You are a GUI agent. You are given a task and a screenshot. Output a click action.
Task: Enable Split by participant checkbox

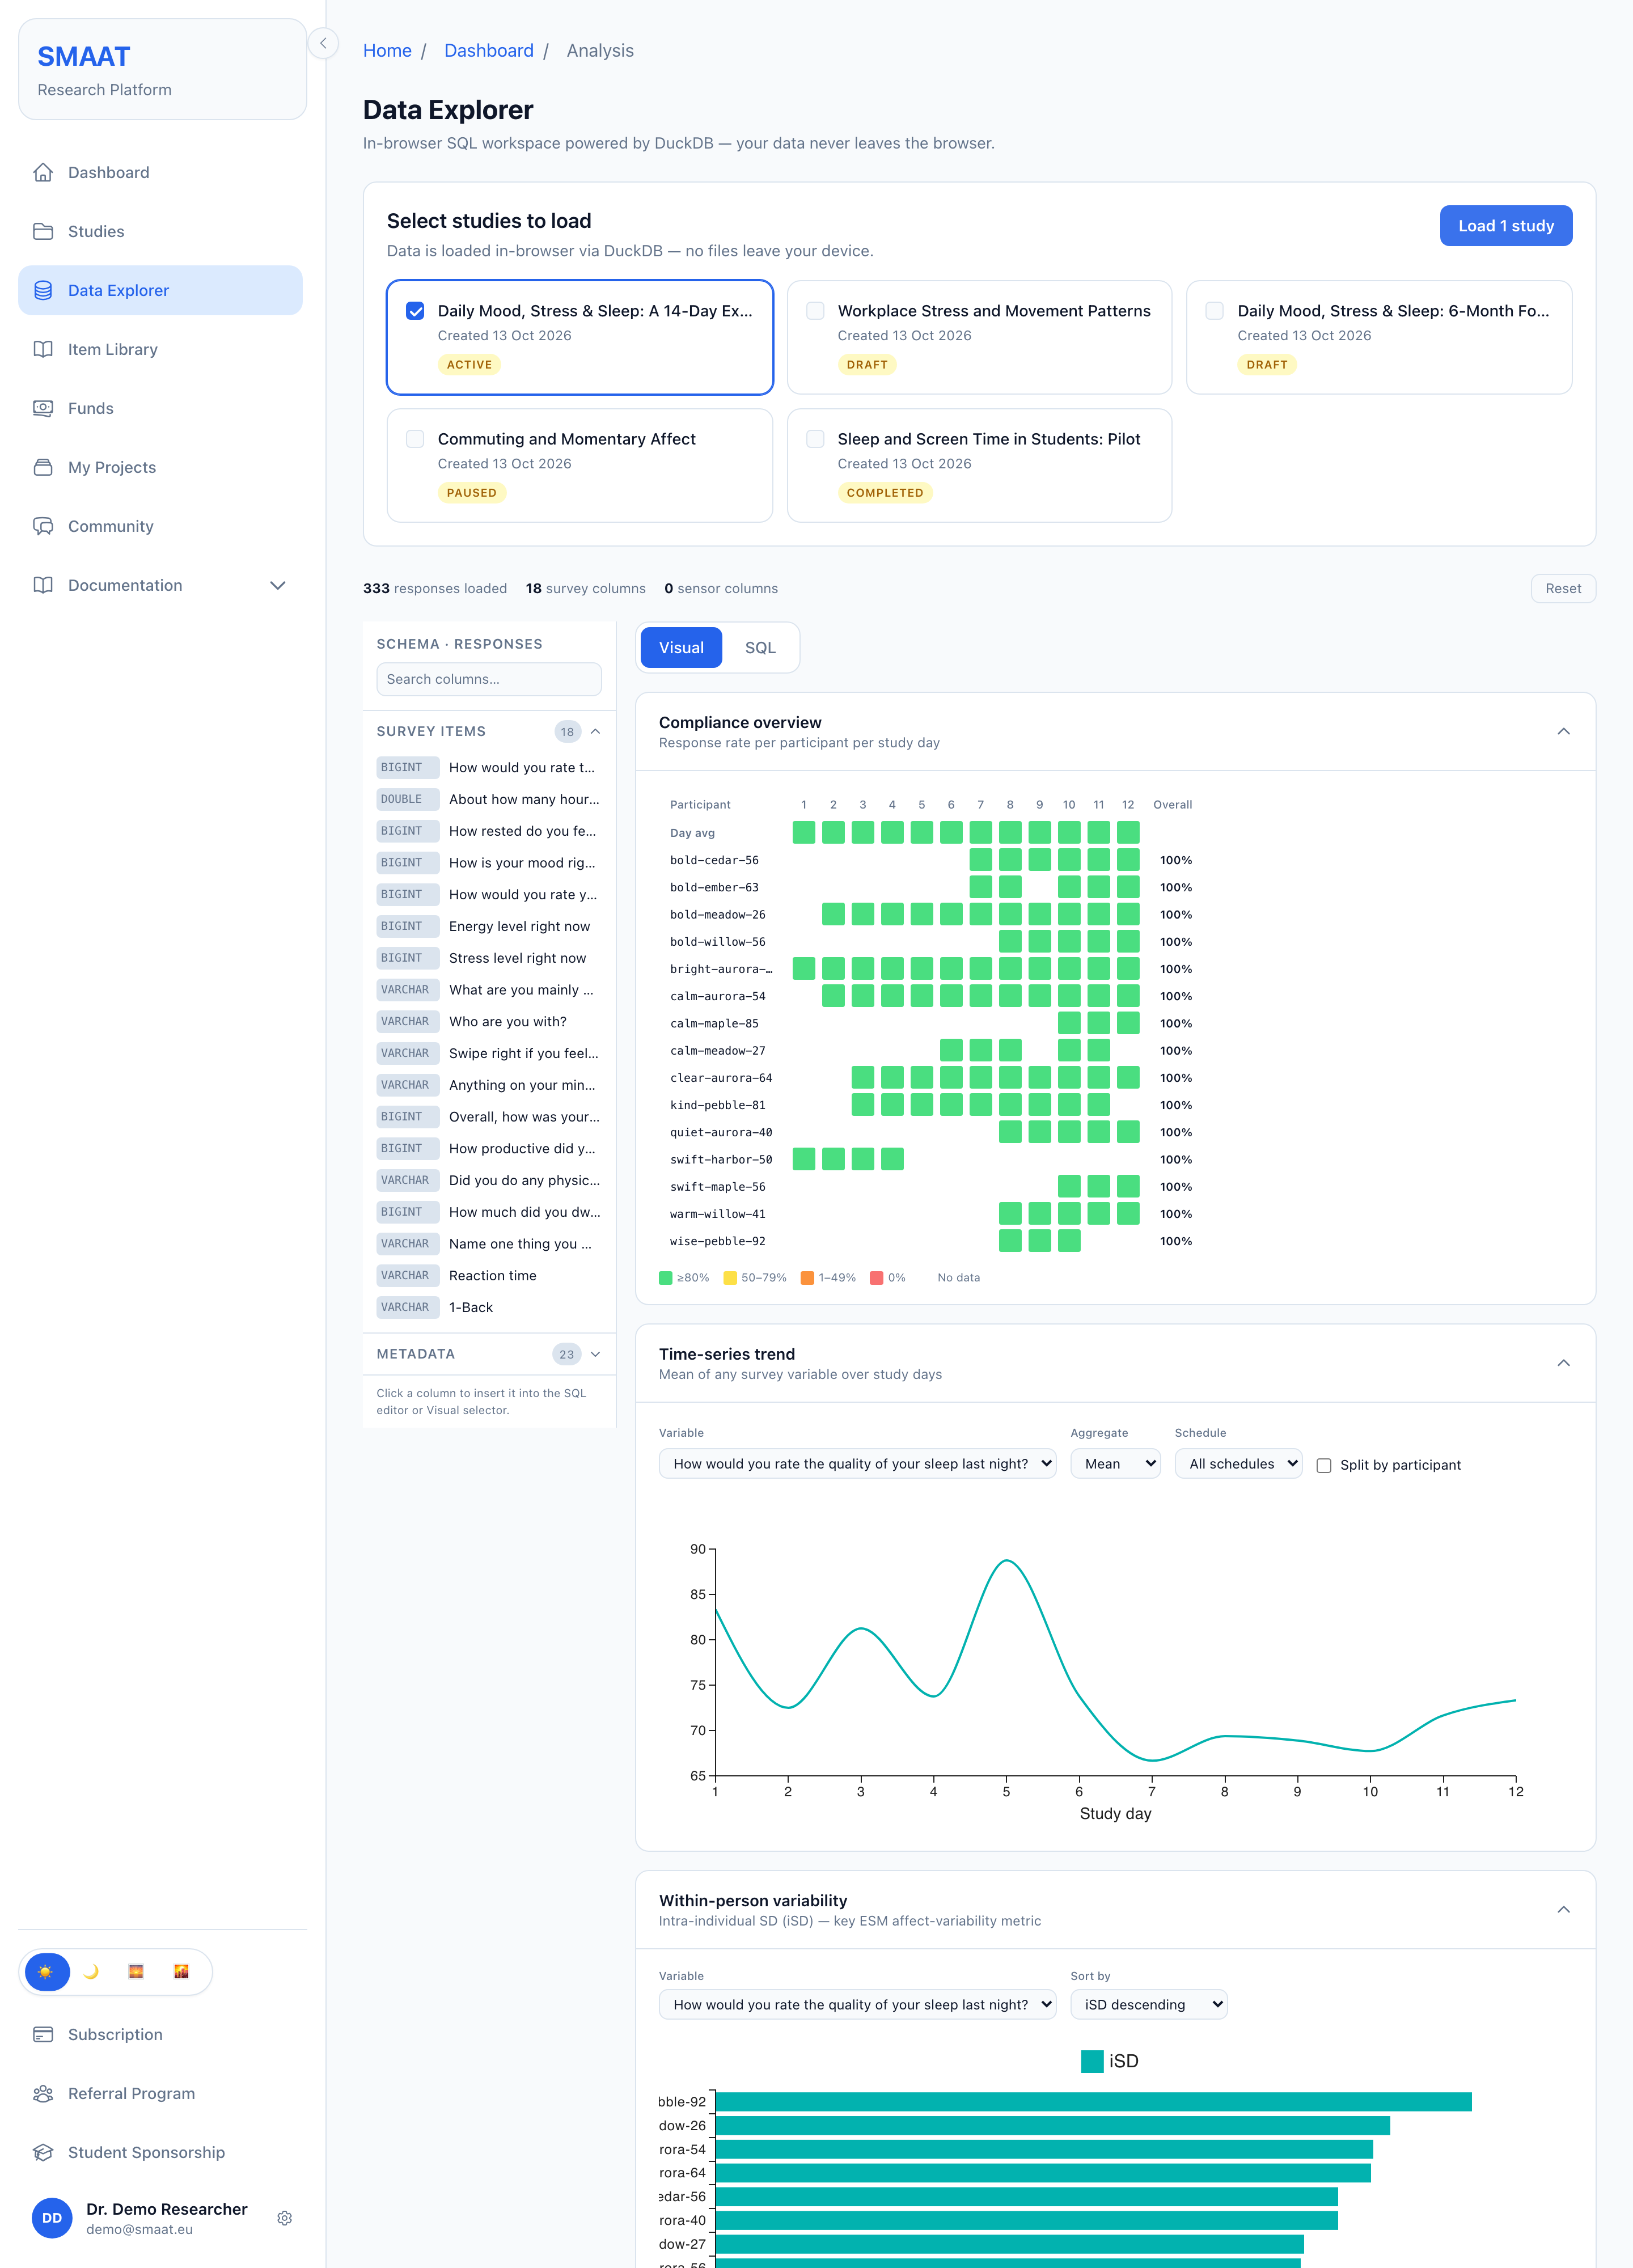(x=1324, y=1465)
